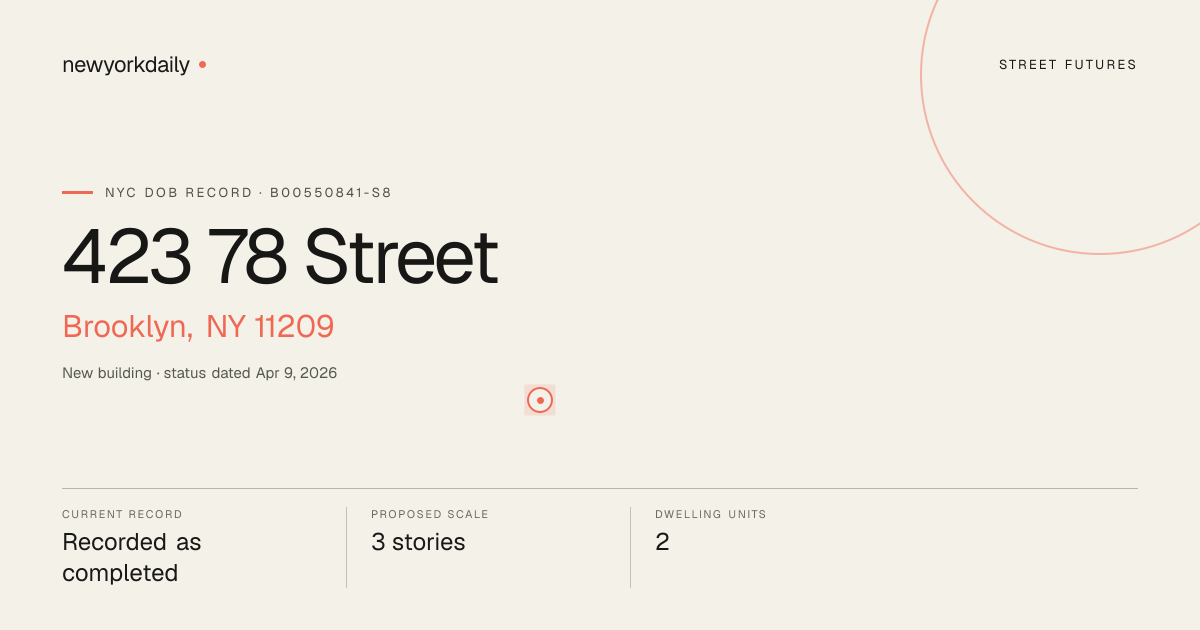Click the Recorded as completed value

(132, 557)
